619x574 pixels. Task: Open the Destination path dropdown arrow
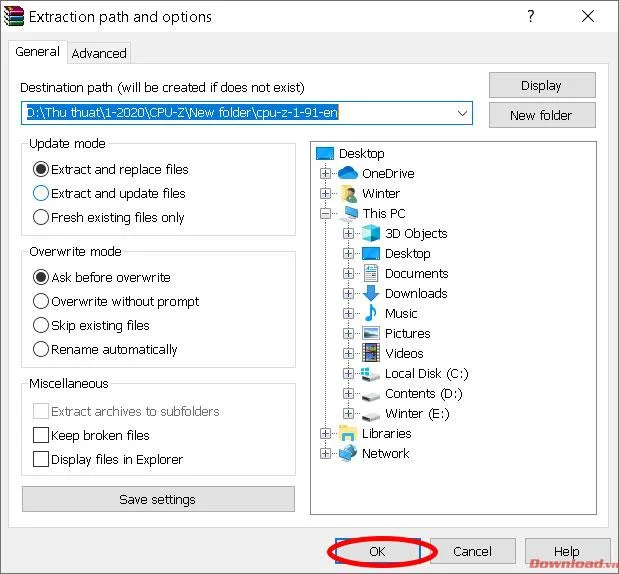pyautogui.click(x=462, y=113)
